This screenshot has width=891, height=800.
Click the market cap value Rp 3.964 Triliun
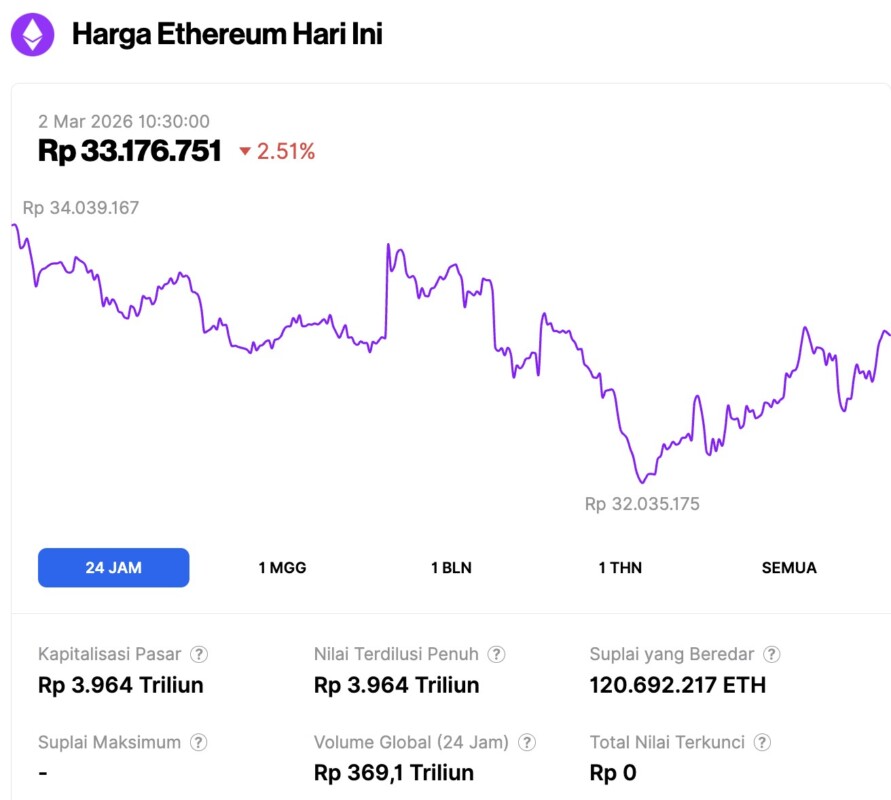[x=121, y=686]
